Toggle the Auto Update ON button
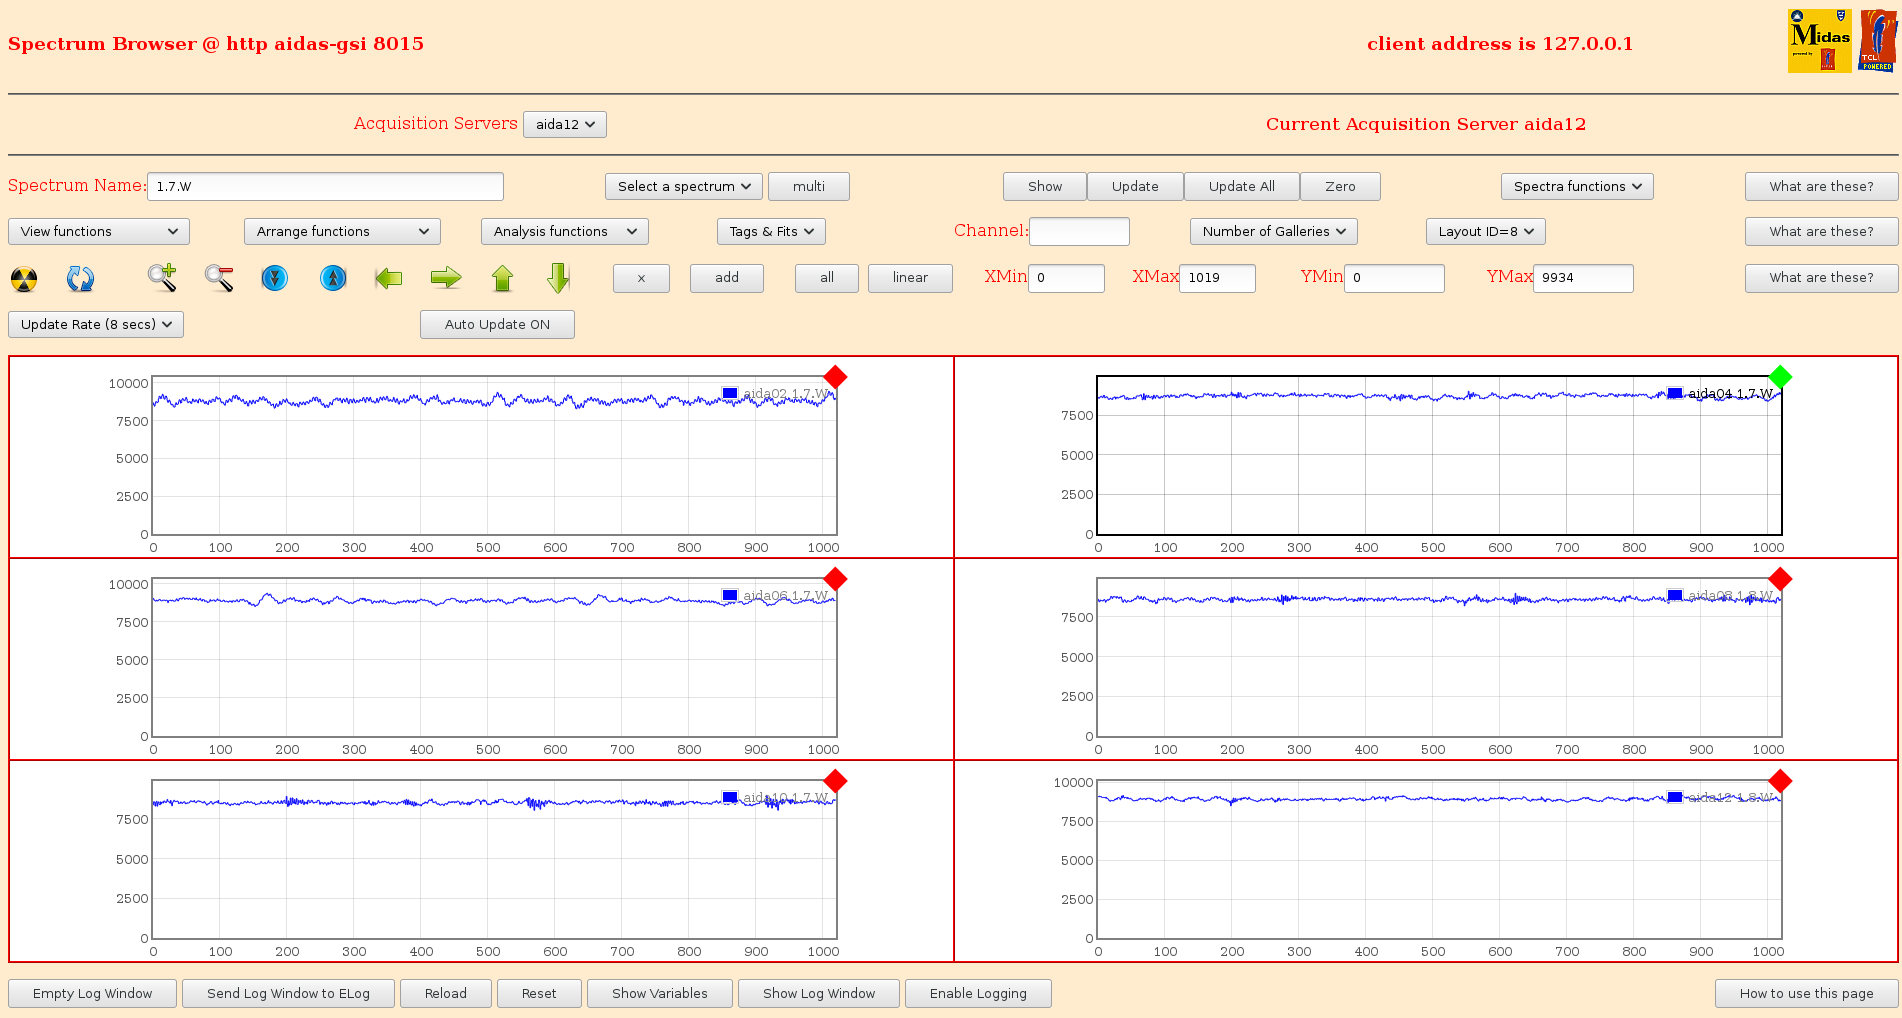Image resolution: width=1902 pixels, height=1018 pixels. pyautogui.click(x=497, y=325)
